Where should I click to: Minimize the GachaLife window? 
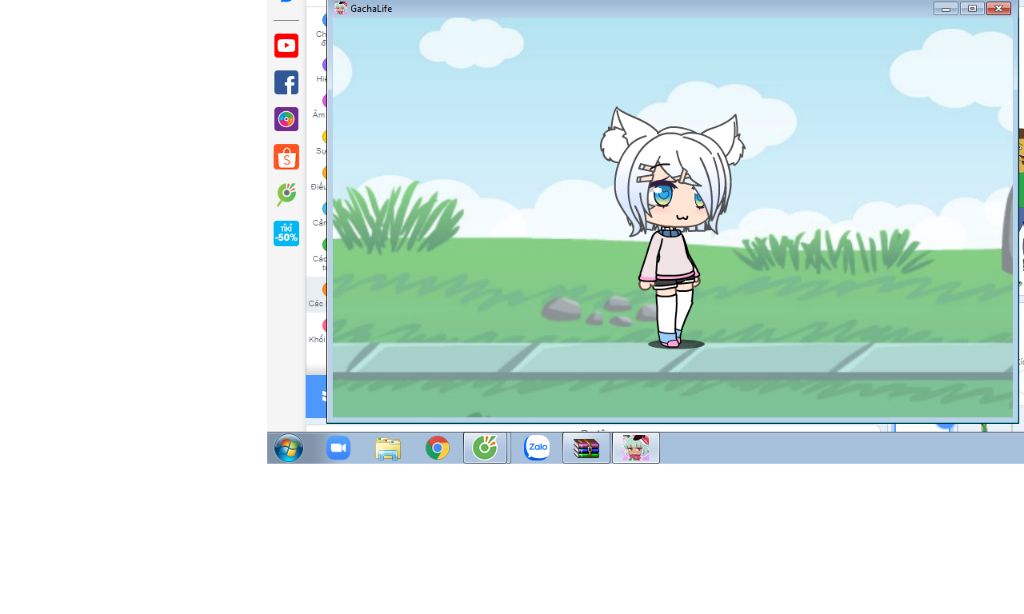coord(945,8)
